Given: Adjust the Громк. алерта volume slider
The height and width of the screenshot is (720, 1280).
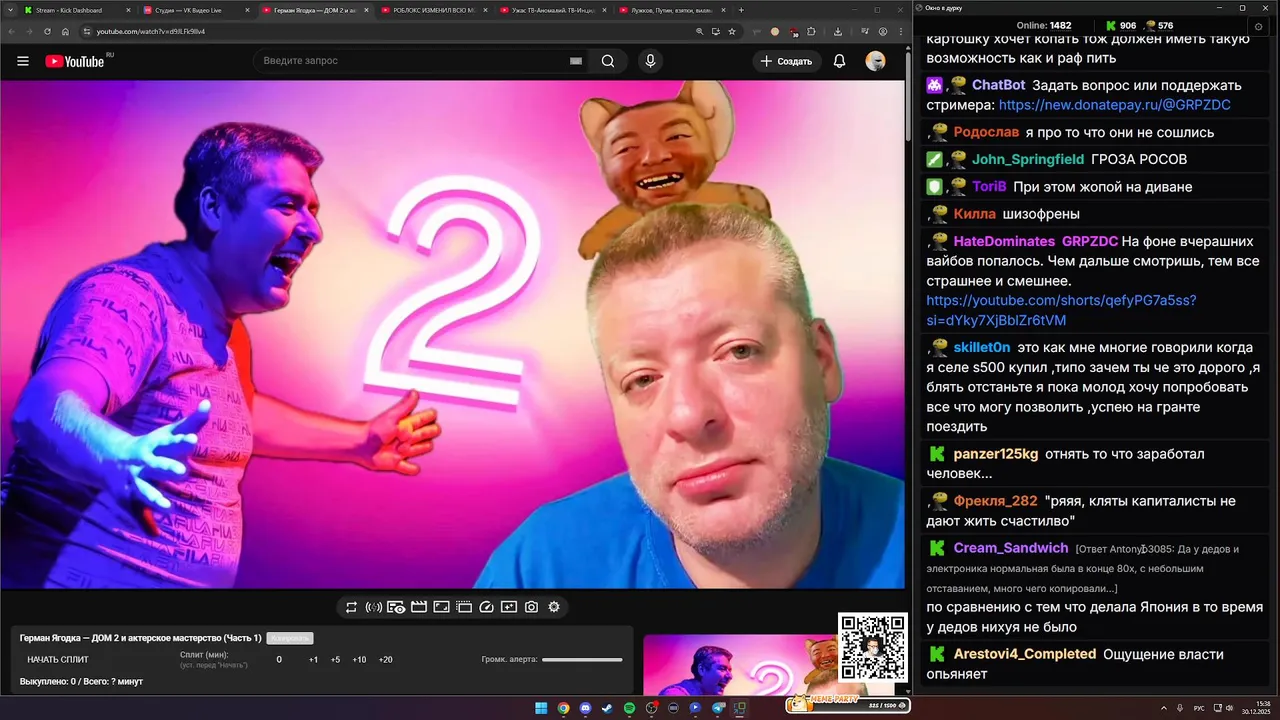Looking at the screenshot, I should click(x=582, y=659).
